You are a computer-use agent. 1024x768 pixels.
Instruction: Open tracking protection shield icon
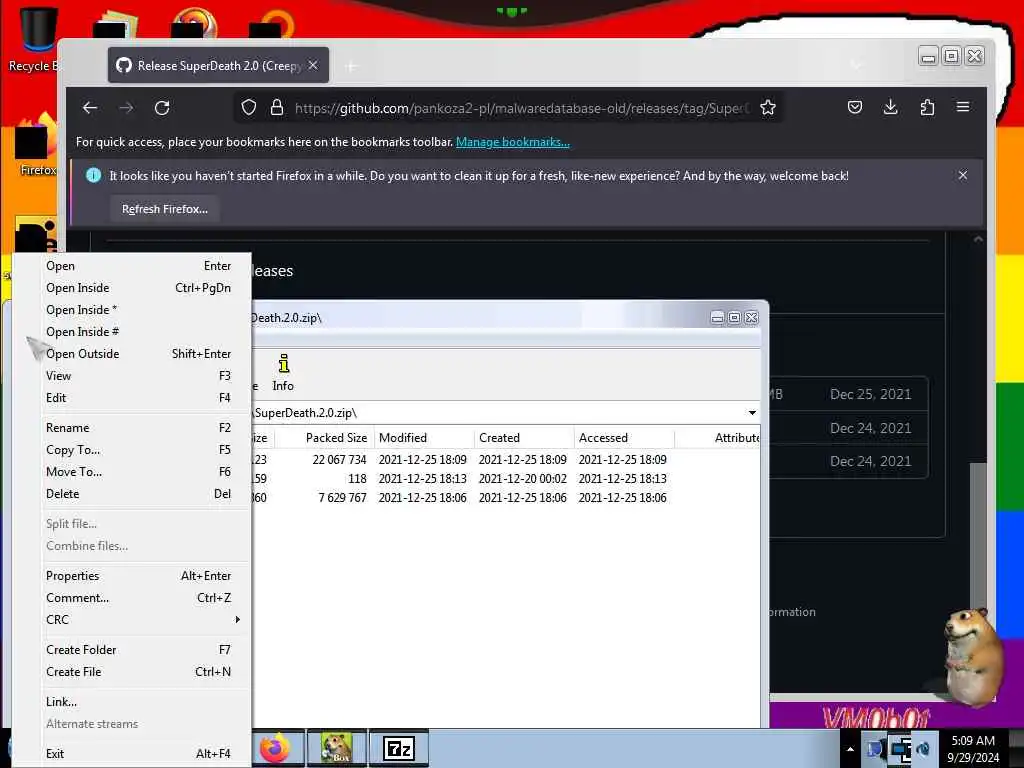[x=248, y=108]
